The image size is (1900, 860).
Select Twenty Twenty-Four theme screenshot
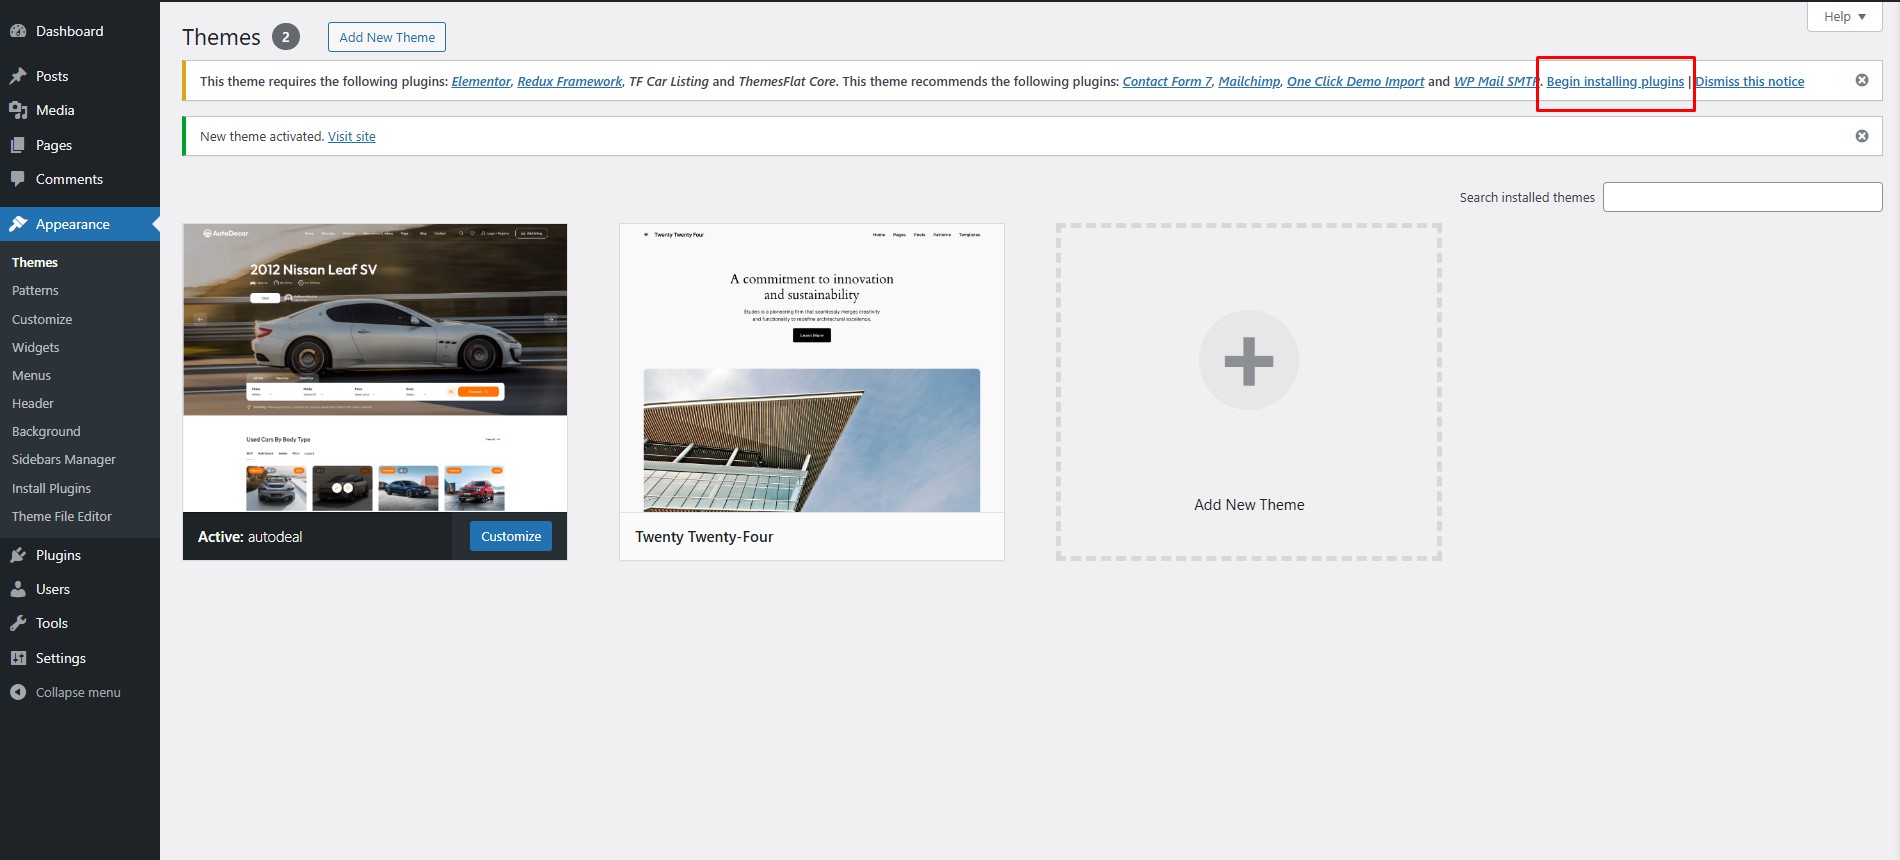click(x=812, y=368)
